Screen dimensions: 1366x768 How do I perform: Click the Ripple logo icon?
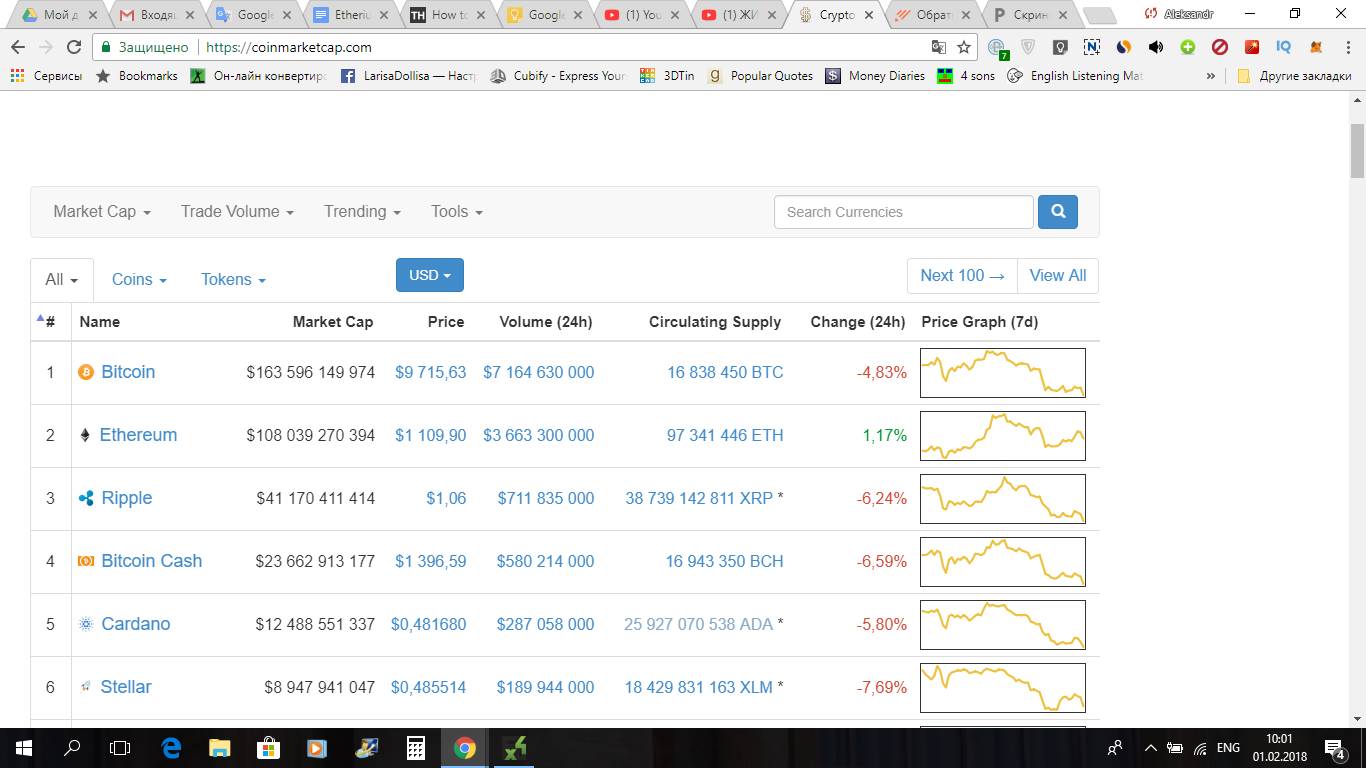[86, 498]
